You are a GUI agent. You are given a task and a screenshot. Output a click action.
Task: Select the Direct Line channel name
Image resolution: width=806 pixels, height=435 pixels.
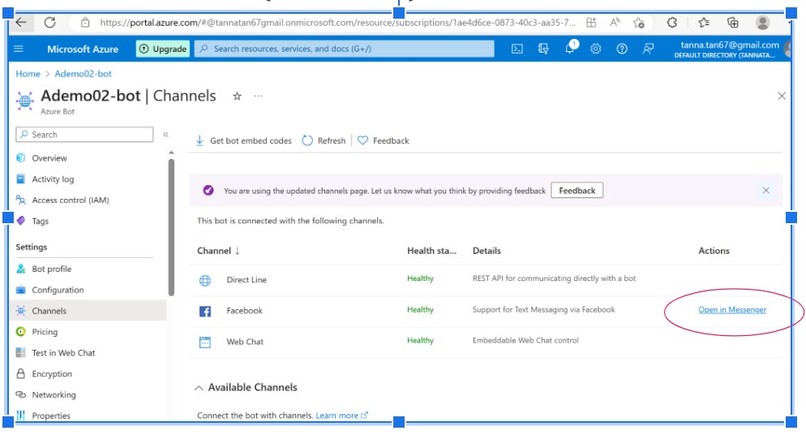(246, 280)
